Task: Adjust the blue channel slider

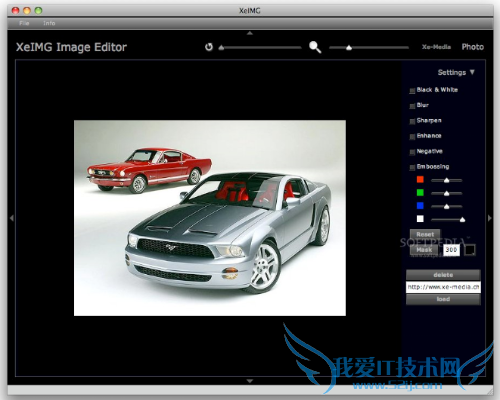Action: [x=447, y=206]
